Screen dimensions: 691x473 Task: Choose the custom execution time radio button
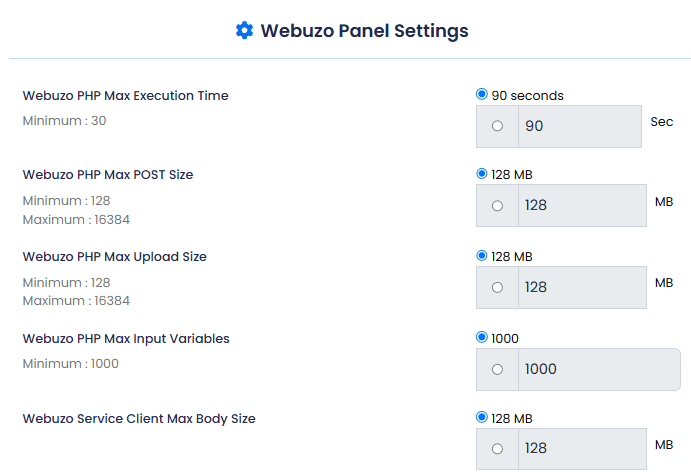(x=497, y=126)
